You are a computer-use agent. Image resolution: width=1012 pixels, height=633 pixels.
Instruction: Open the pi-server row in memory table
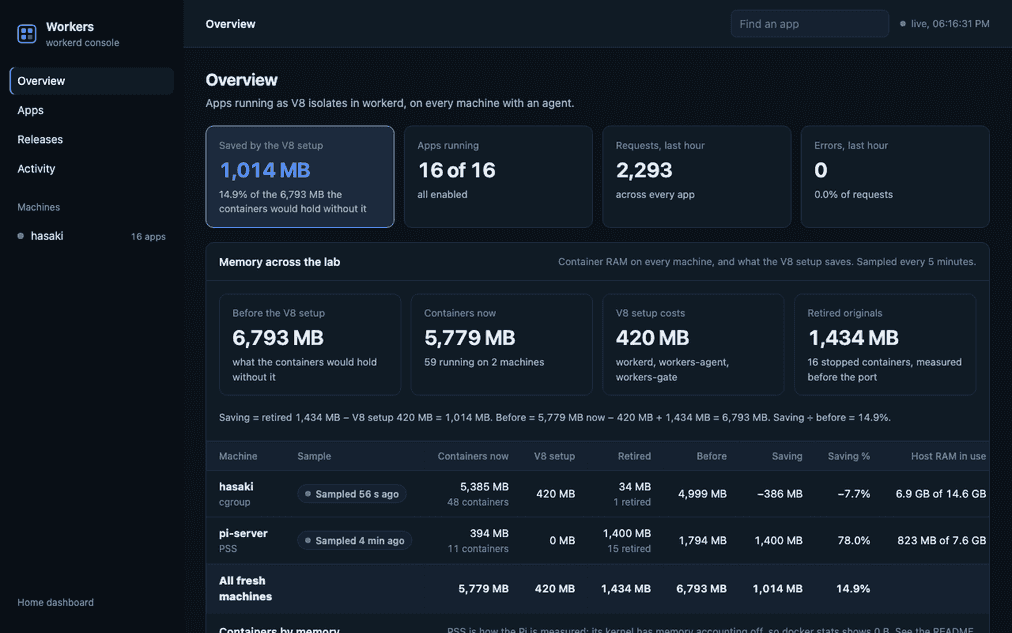pos(598,541)
